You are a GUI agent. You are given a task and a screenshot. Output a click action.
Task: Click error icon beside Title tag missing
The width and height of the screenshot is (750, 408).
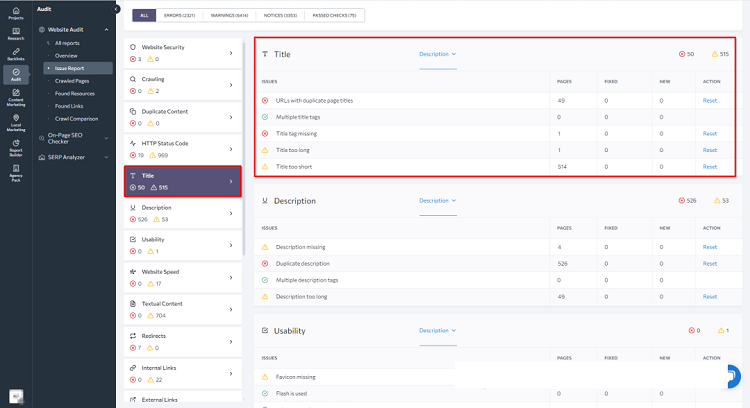(x=265, y=133)
